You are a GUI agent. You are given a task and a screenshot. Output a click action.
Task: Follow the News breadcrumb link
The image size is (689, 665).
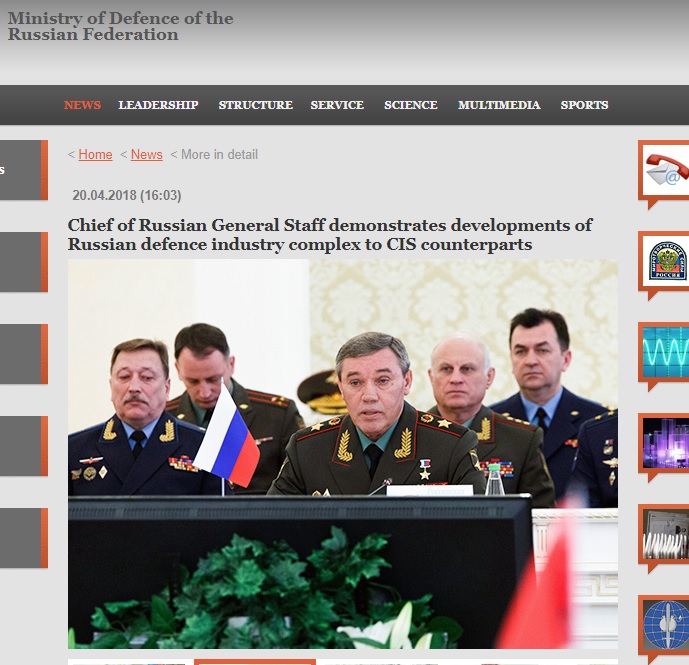tap(147, 155)
